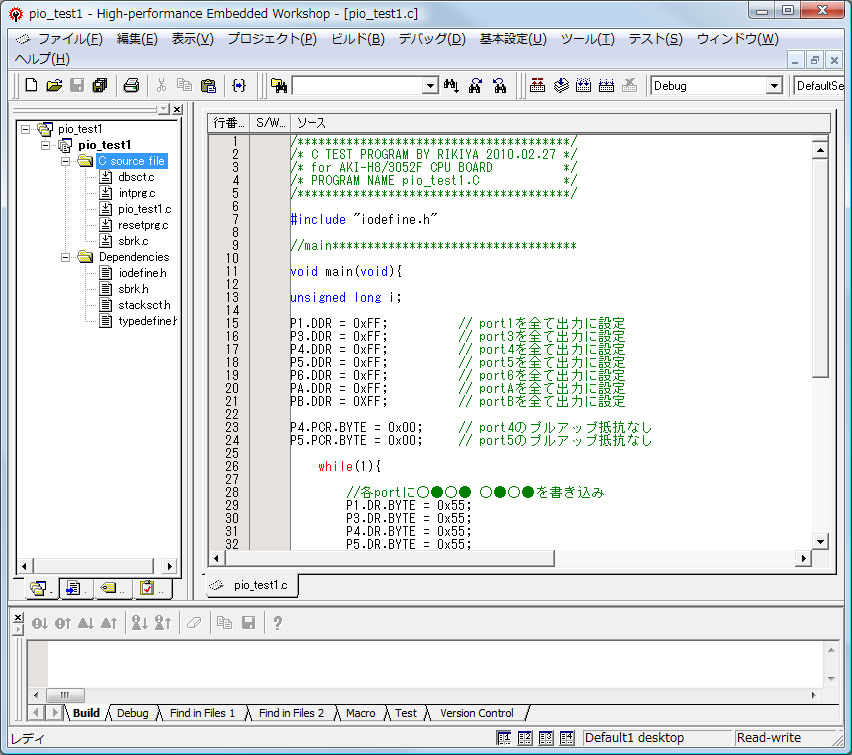Select iodefine.h under Dependencies

click(x=142, y=273)
